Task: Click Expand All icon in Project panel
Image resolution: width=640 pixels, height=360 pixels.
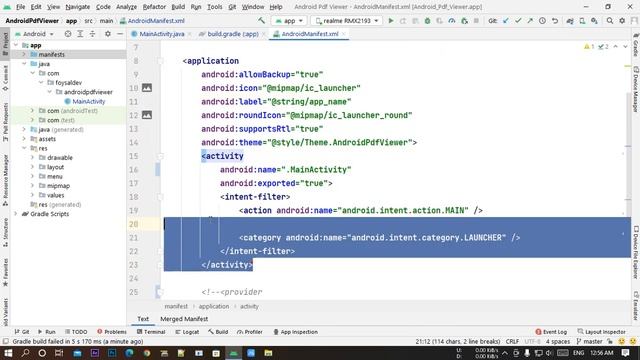Action: [80, 34]
